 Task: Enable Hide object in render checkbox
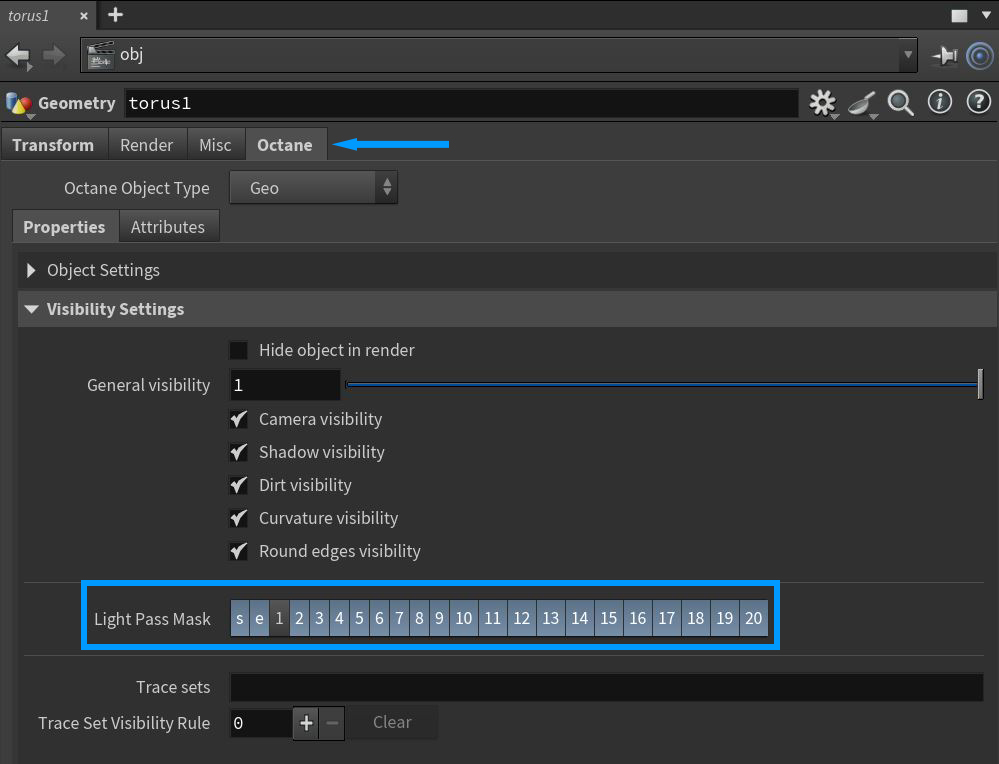pos(239,350)
